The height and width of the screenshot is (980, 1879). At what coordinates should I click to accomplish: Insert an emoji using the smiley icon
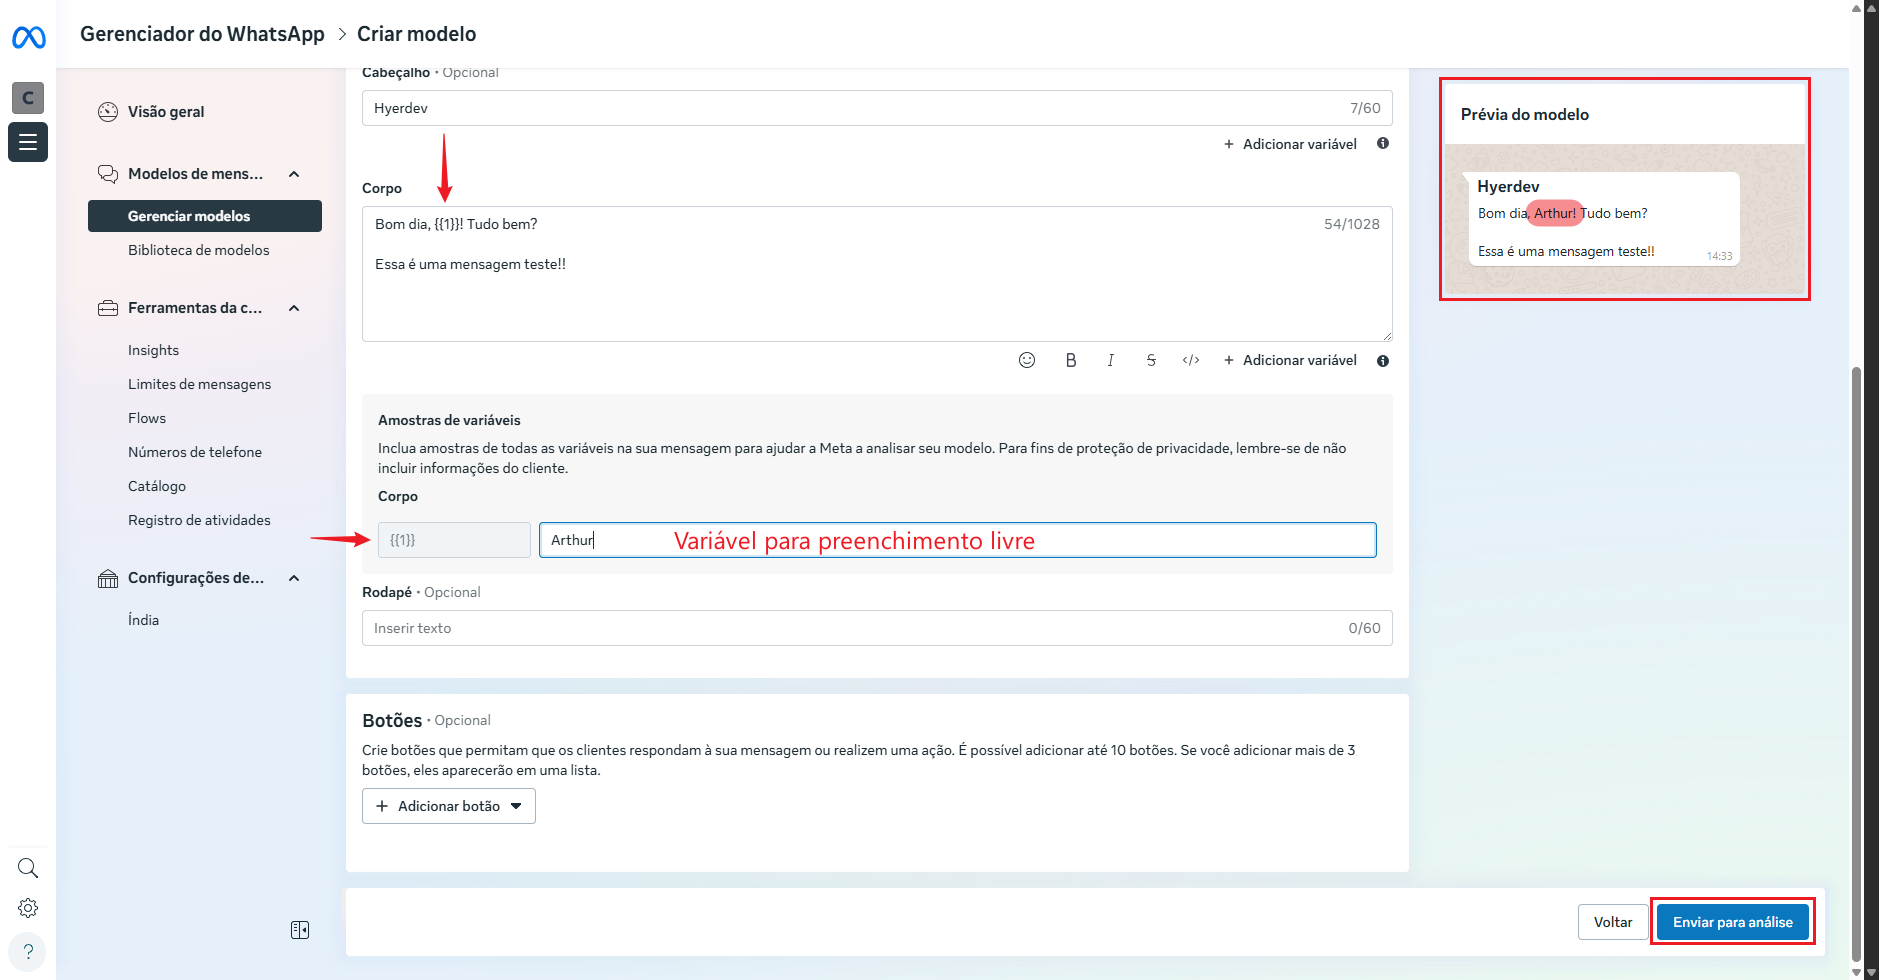pos(1027,360)
